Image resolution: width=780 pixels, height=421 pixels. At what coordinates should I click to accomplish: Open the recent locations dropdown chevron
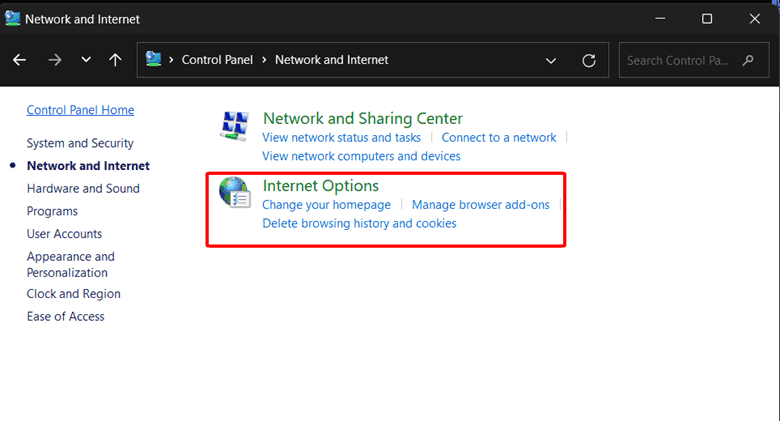click(86, 60)
